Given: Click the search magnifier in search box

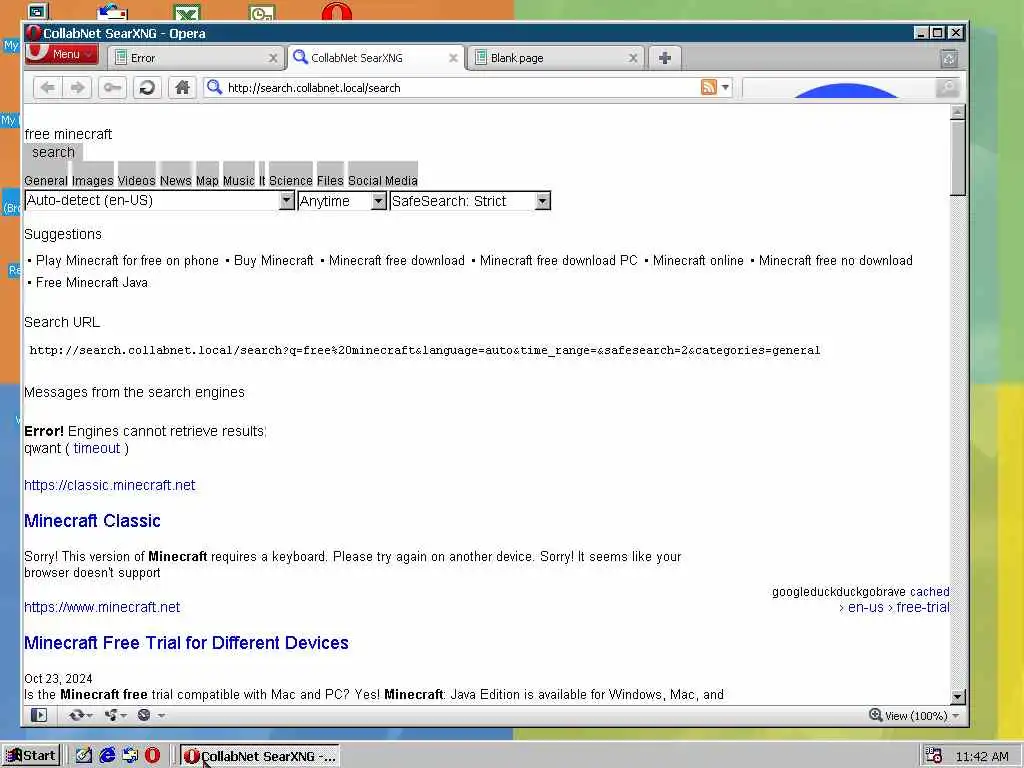Looking at the screenshot, I should (x=947, y=87).
